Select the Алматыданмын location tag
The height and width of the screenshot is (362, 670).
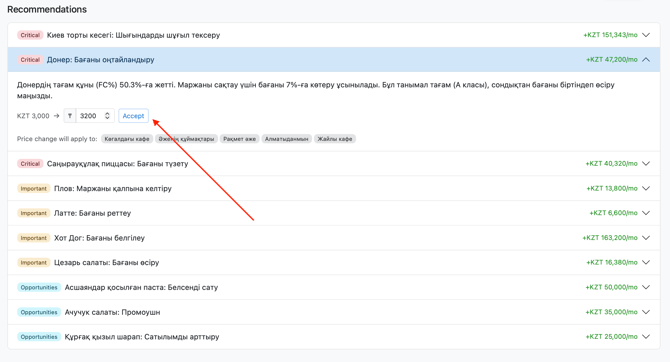tap(286, 139)
